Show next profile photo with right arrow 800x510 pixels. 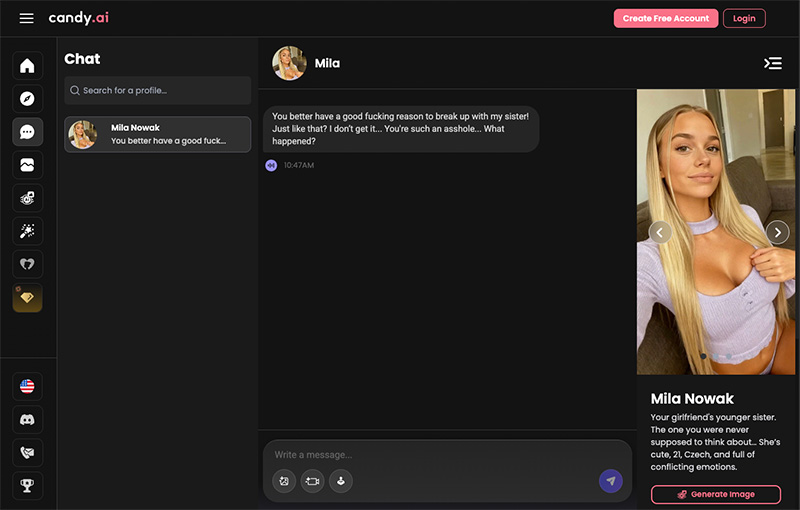(x=777, y=232)
